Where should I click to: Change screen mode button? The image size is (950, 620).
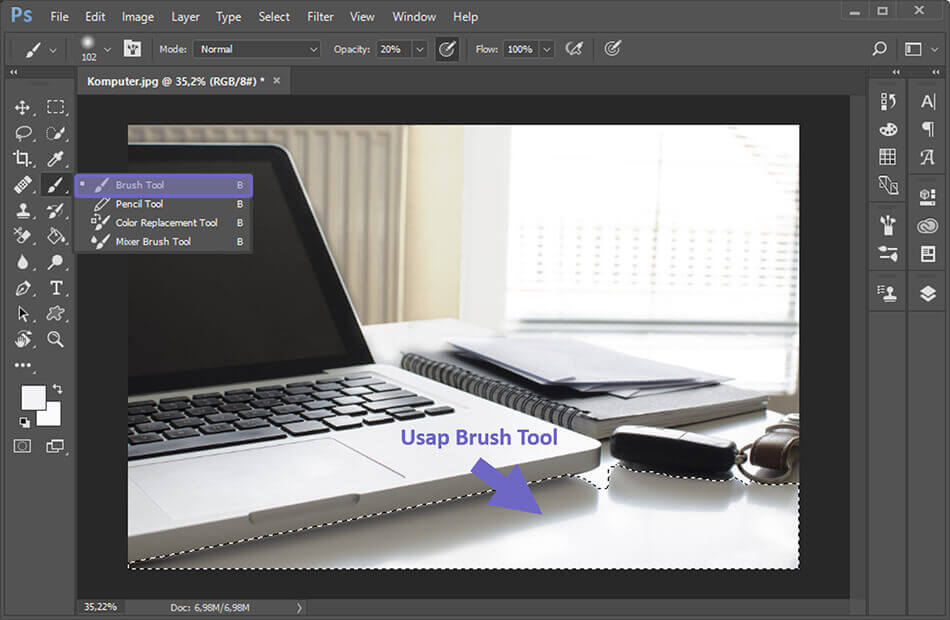[55, 447]
